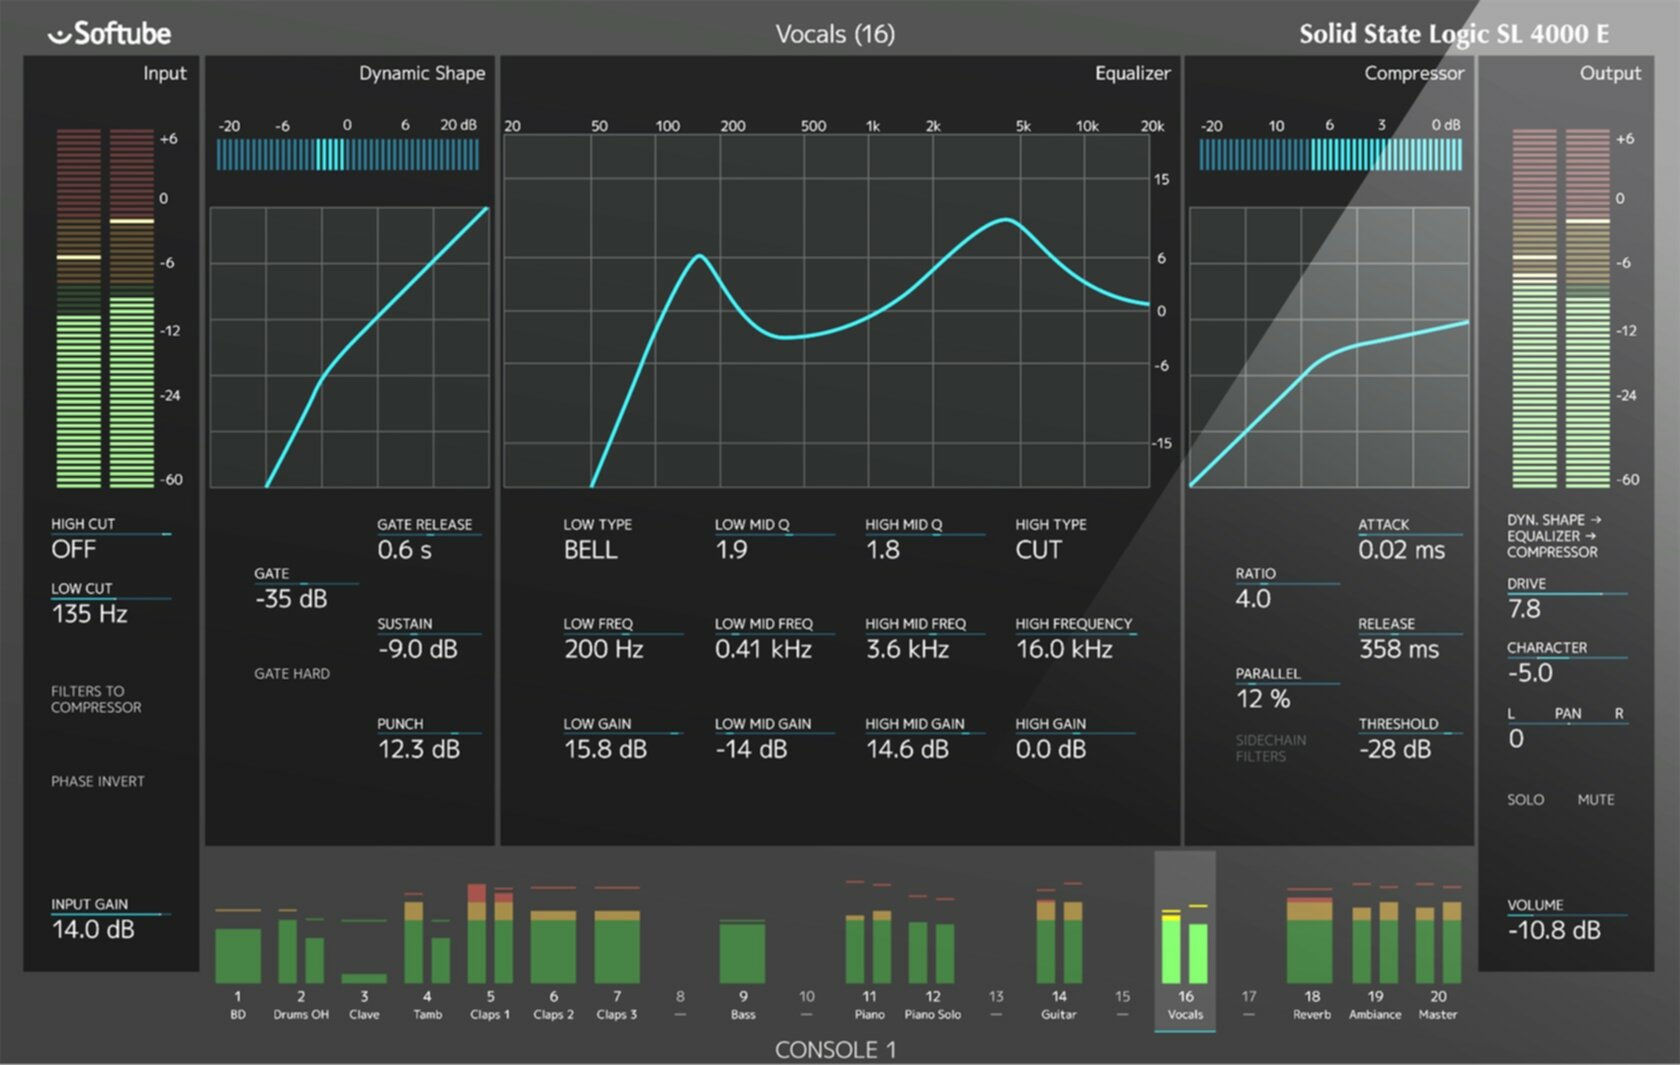Toggle Phase Invert on input
The width and height of the screenshot is (1680, 1065).
98,781
